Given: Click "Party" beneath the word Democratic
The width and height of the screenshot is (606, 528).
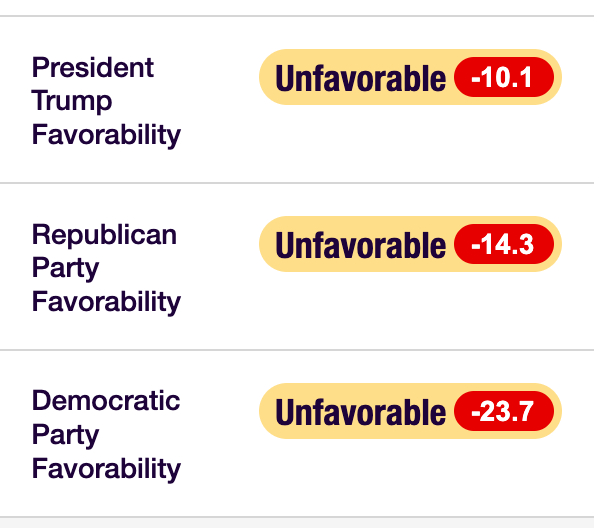Looking at the screenshot, I should point(65,435).
